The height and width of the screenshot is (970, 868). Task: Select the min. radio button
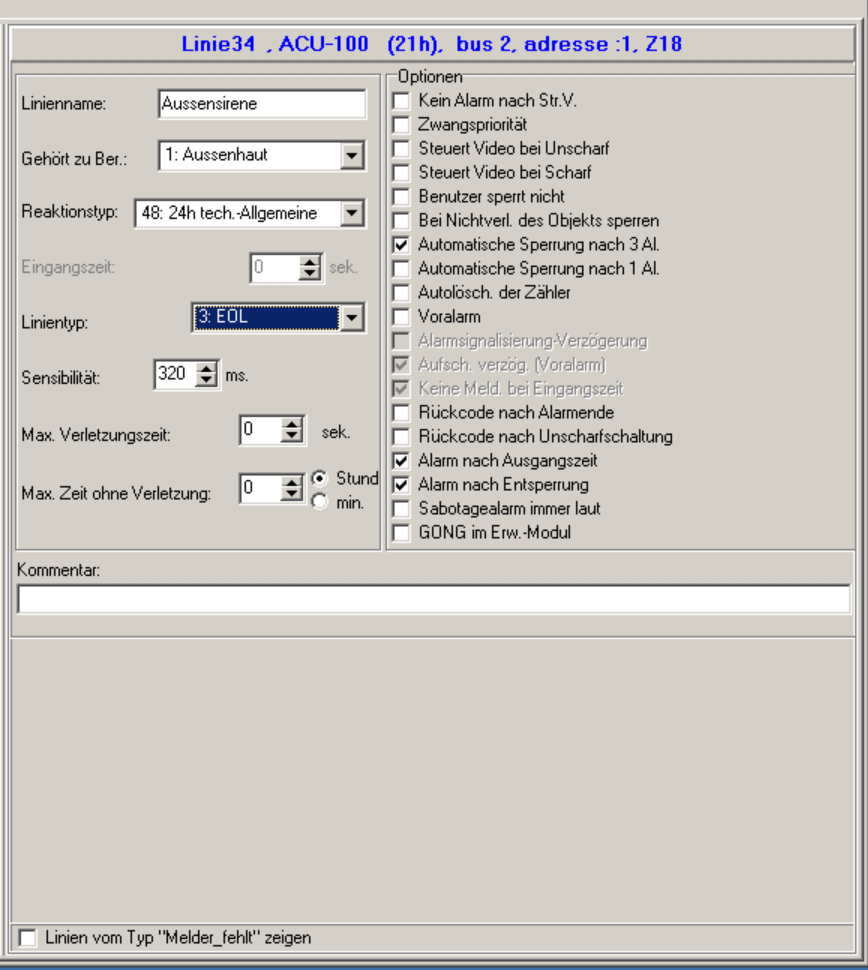320,502
